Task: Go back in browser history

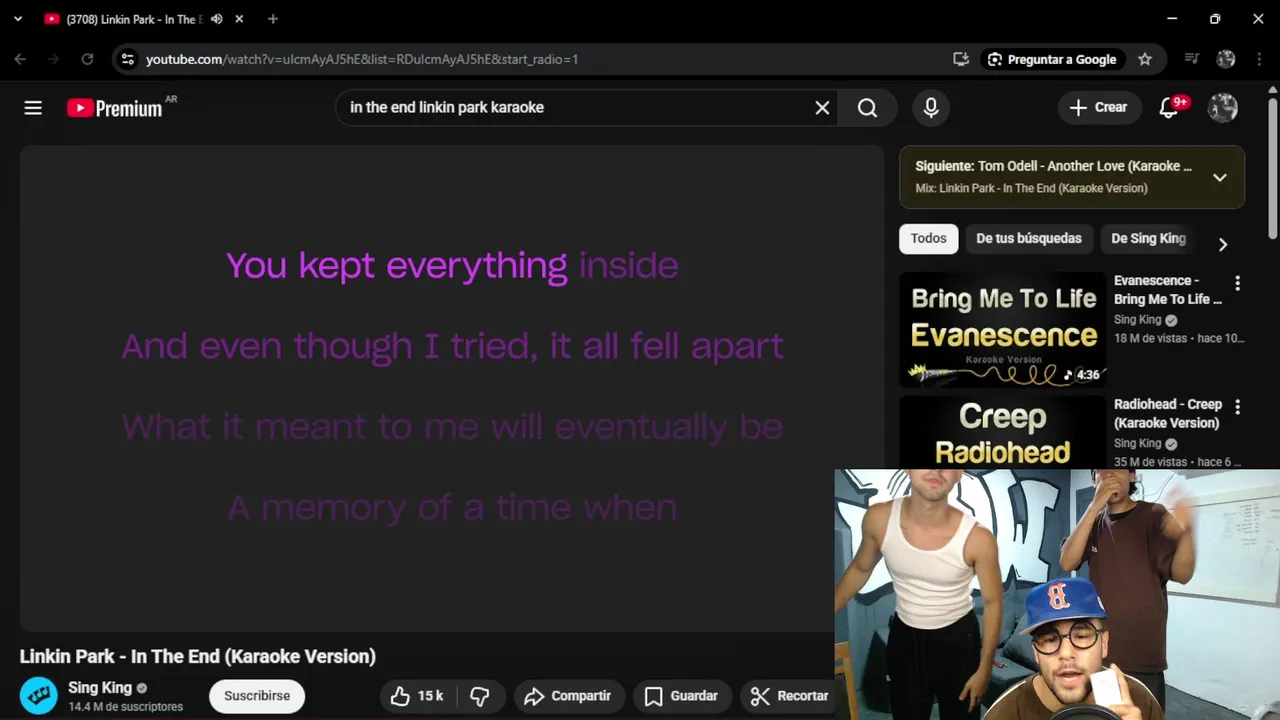Action: coord(20,59)
